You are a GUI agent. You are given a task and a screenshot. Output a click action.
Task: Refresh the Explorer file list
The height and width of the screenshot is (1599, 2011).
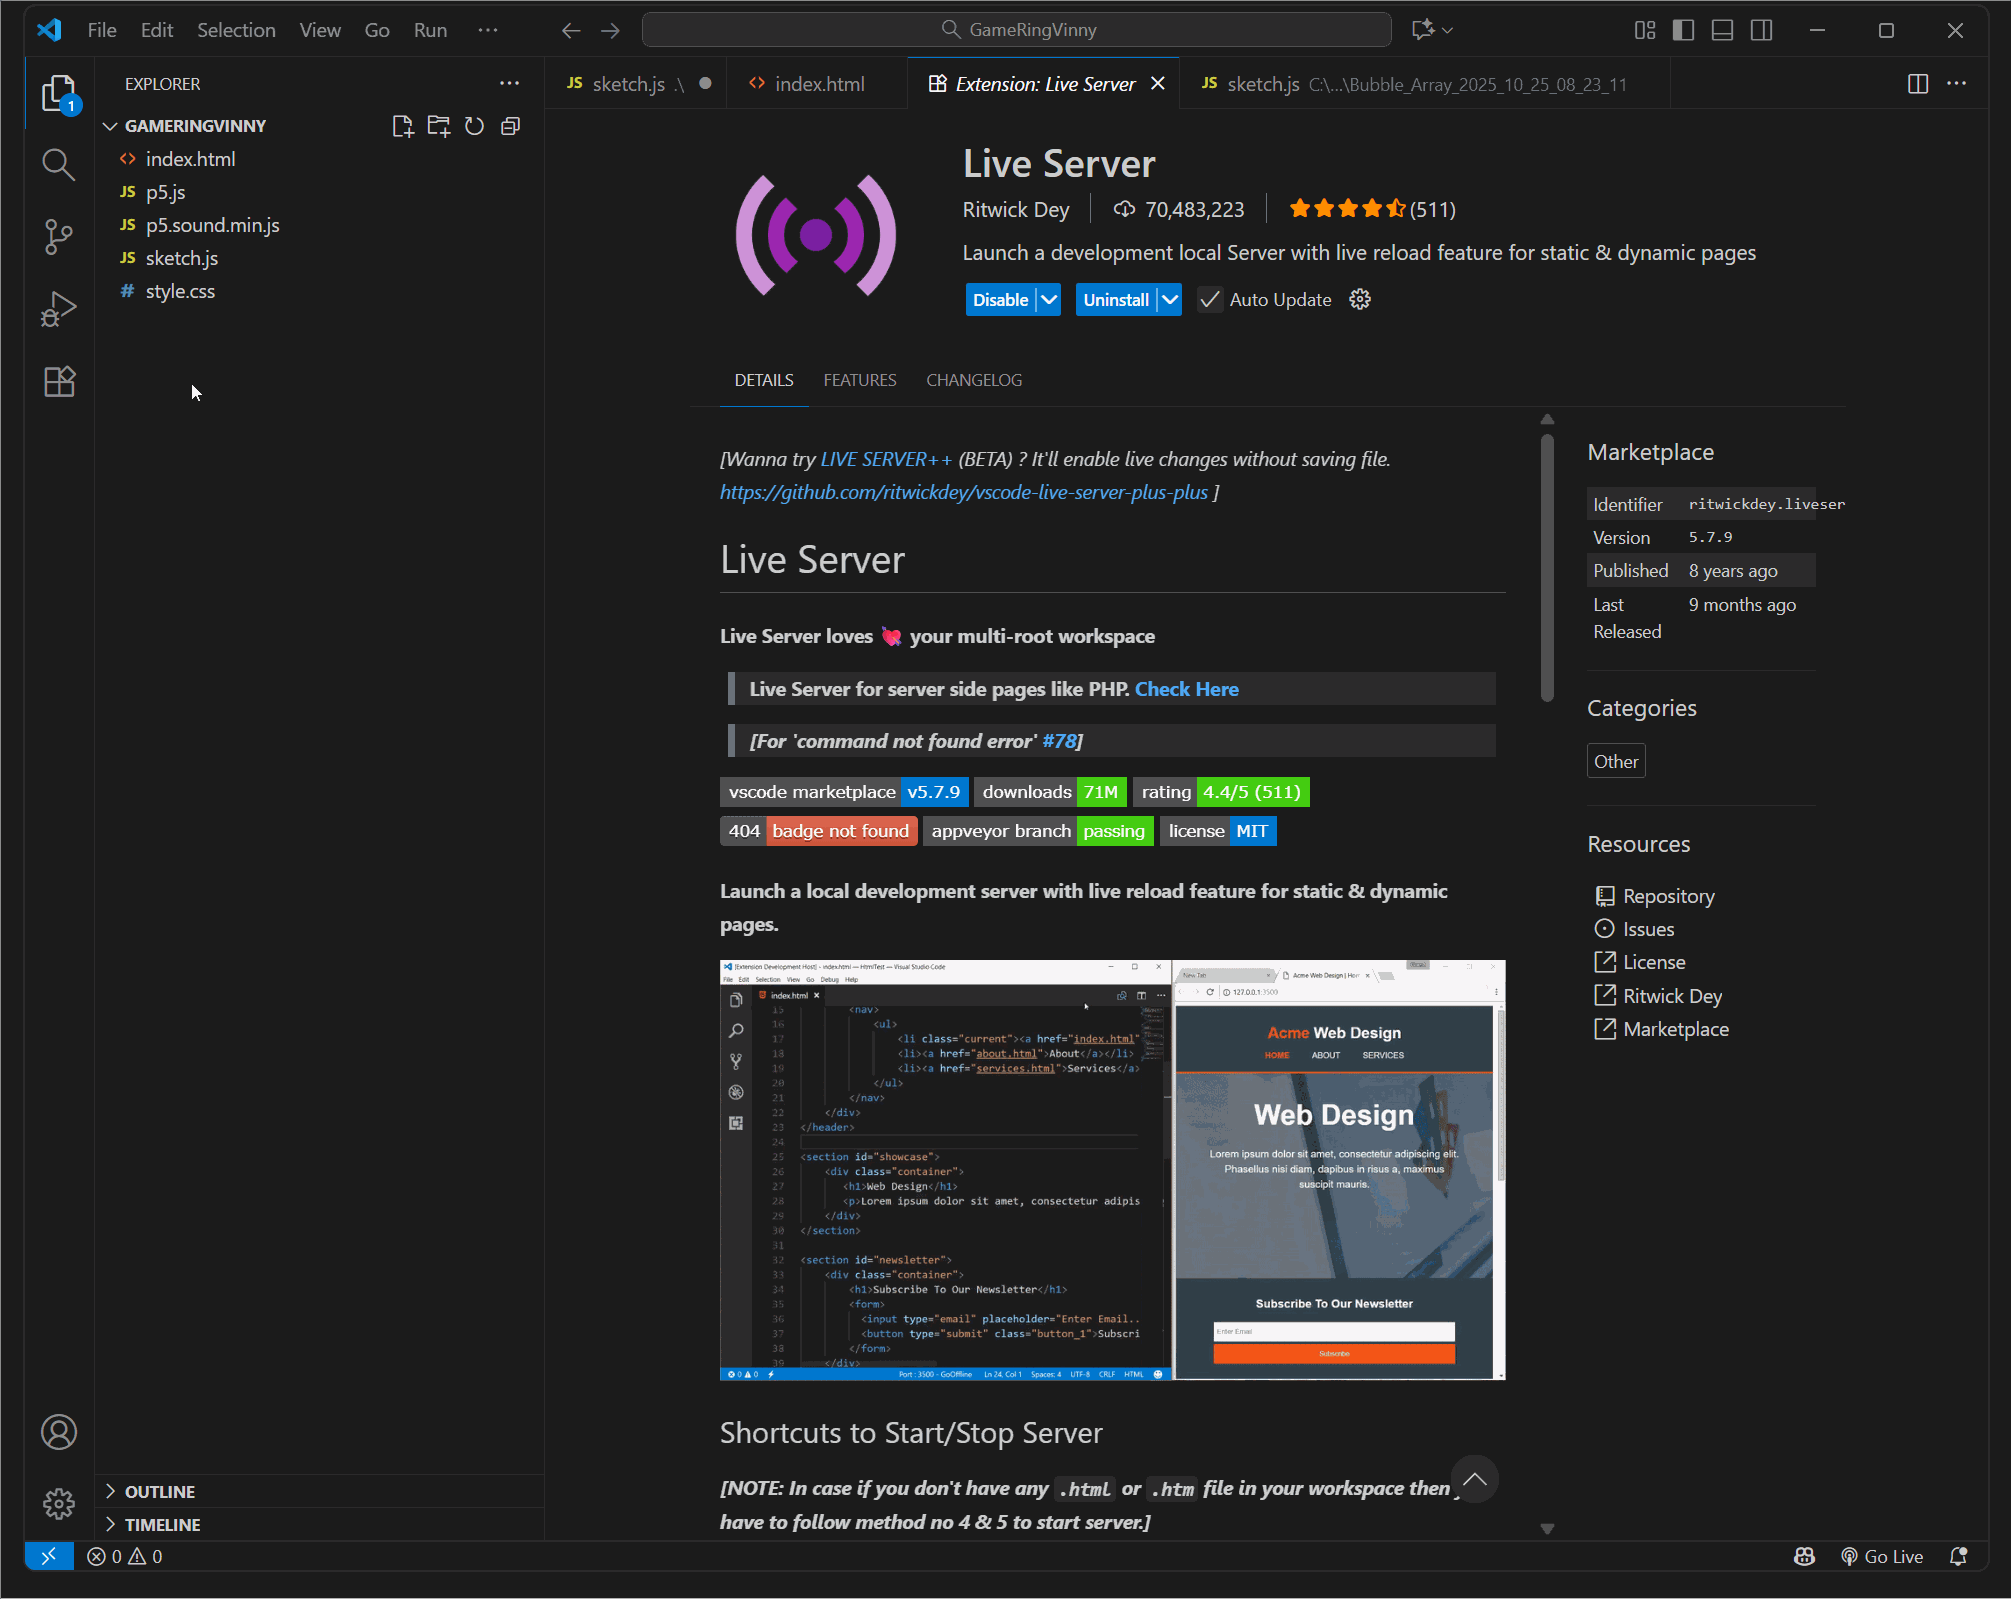(474, 126)
